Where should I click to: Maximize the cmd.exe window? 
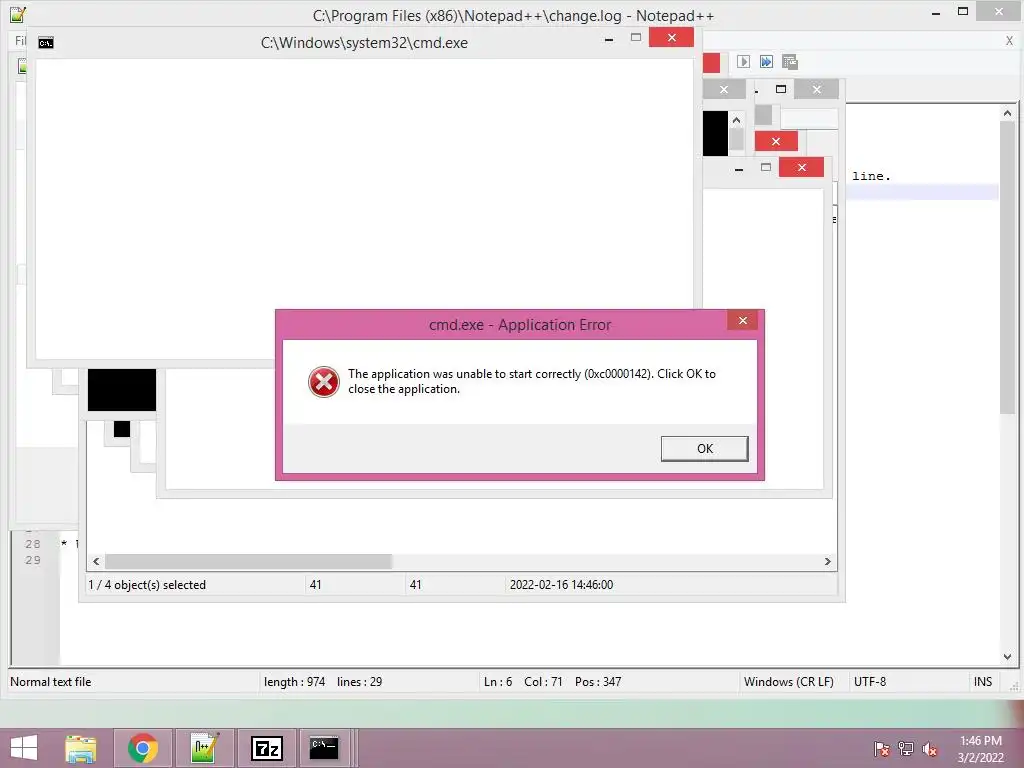(635, 38)
